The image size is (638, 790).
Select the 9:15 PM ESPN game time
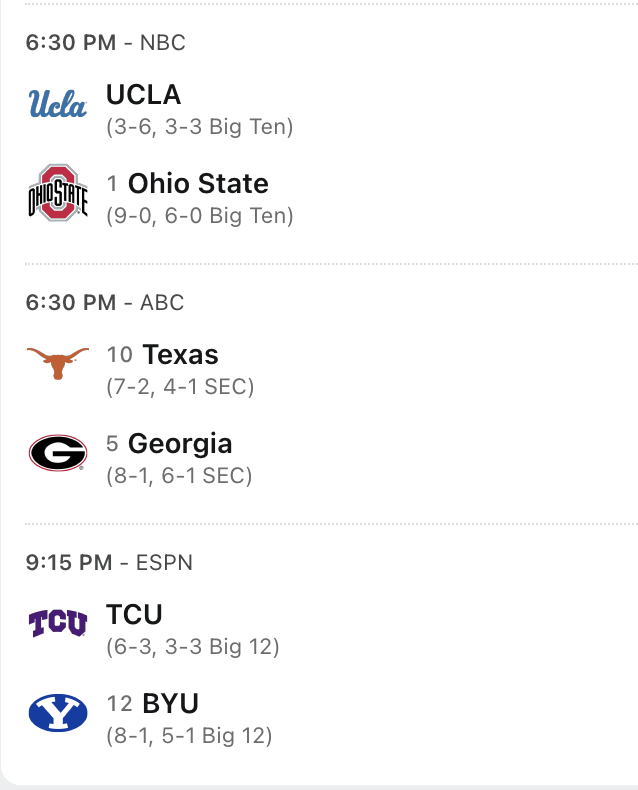[x=109, y=562]
